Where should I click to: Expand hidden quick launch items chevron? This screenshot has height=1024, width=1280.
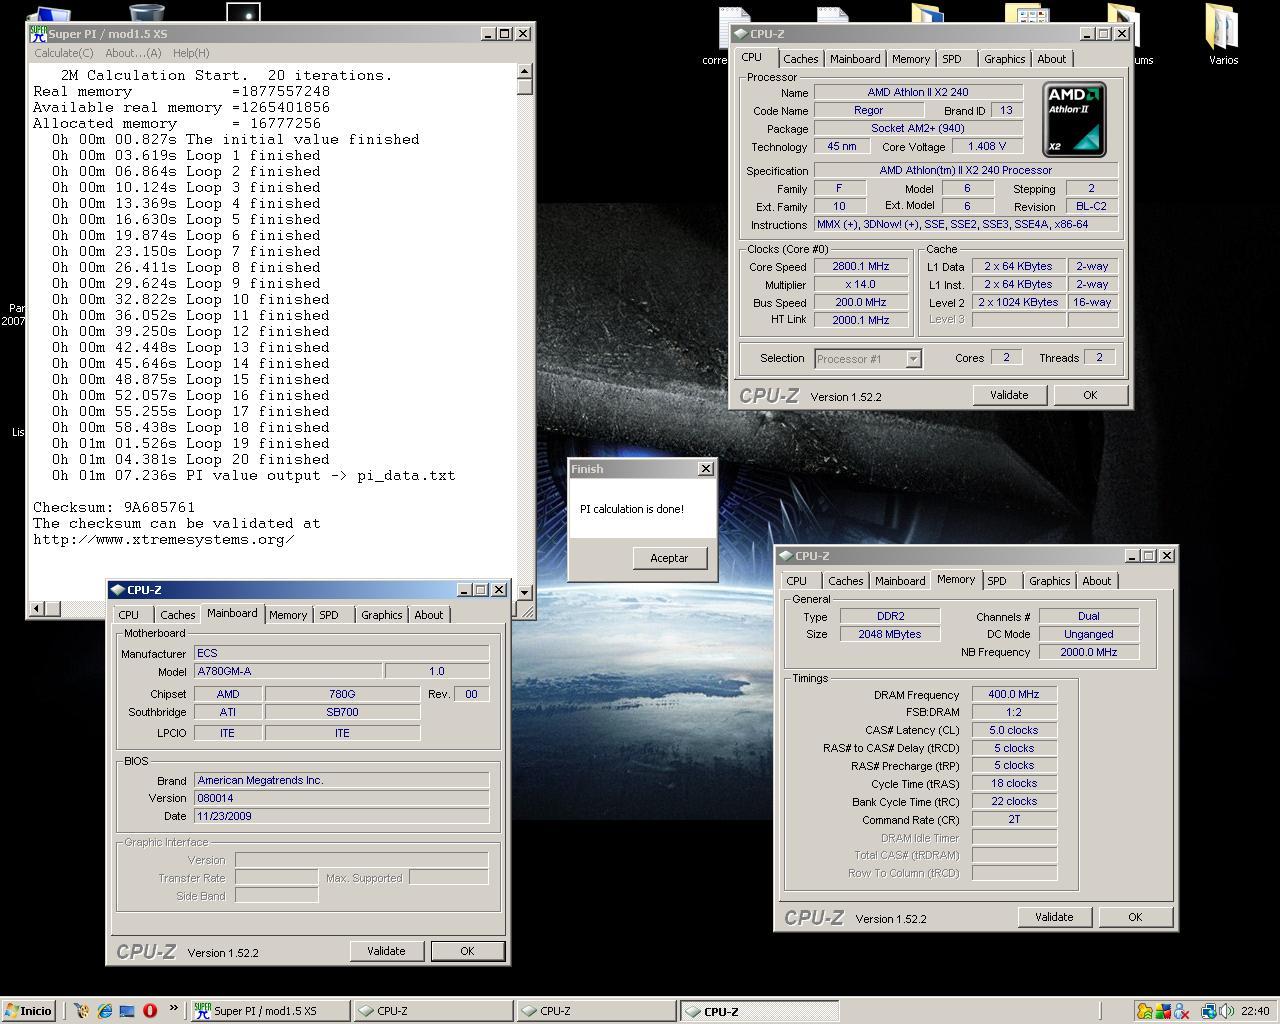(x=173, y=1008)
